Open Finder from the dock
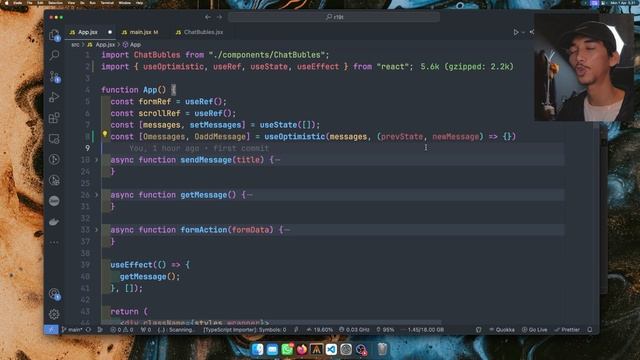This screenshot has height=360, width=640. 258,349
